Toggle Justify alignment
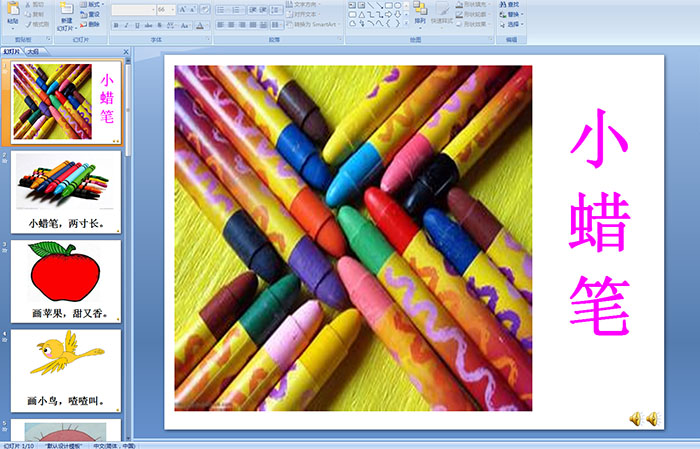 (253, 25)
